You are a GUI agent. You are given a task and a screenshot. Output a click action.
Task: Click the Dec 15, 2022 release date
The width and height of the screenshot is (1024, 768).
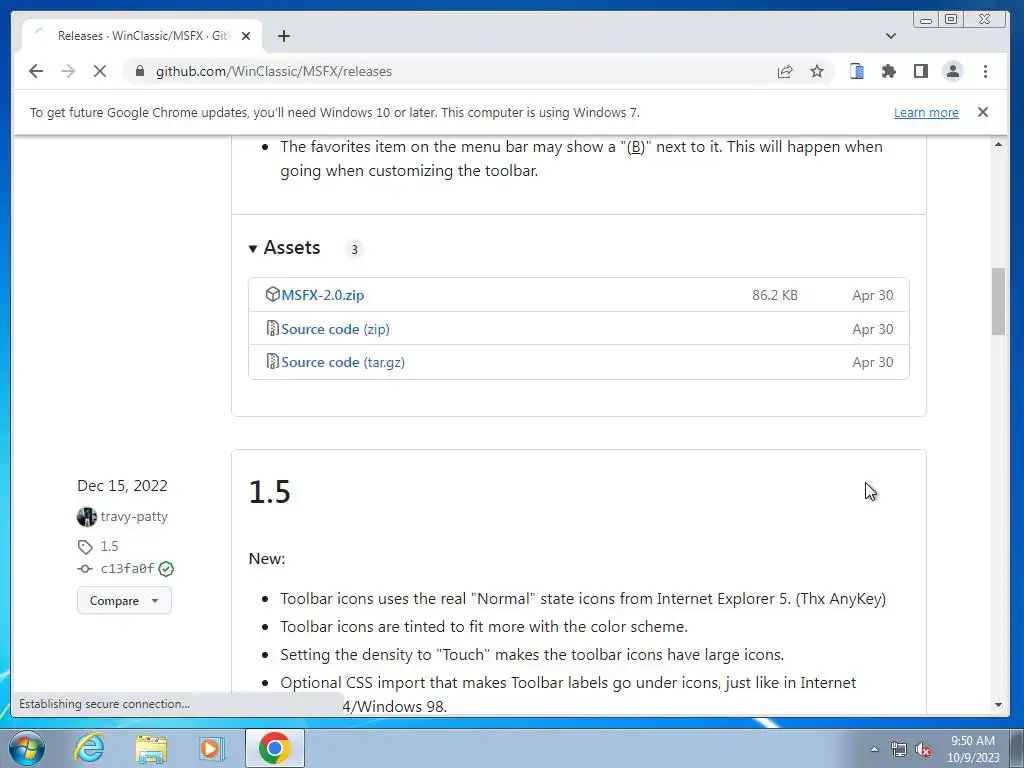click(122, 486)
